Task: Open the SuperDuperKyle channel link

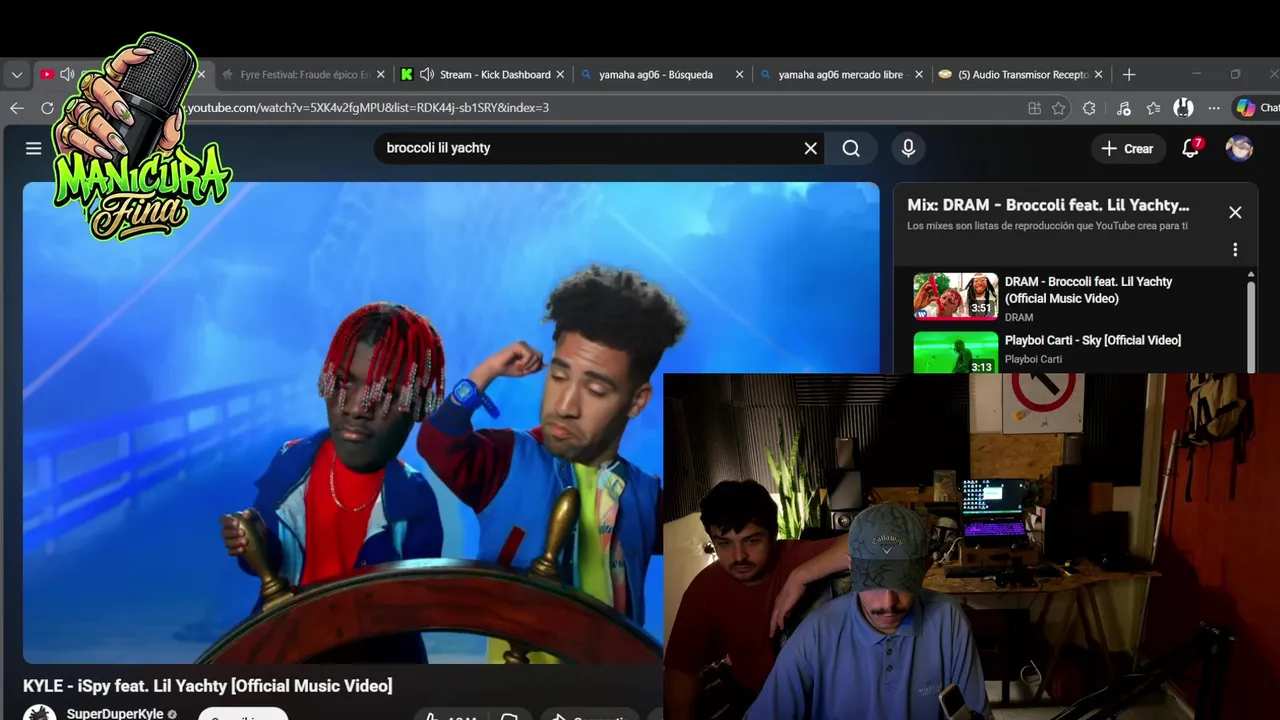Action: pyautogui.click(x=115, y=713)
